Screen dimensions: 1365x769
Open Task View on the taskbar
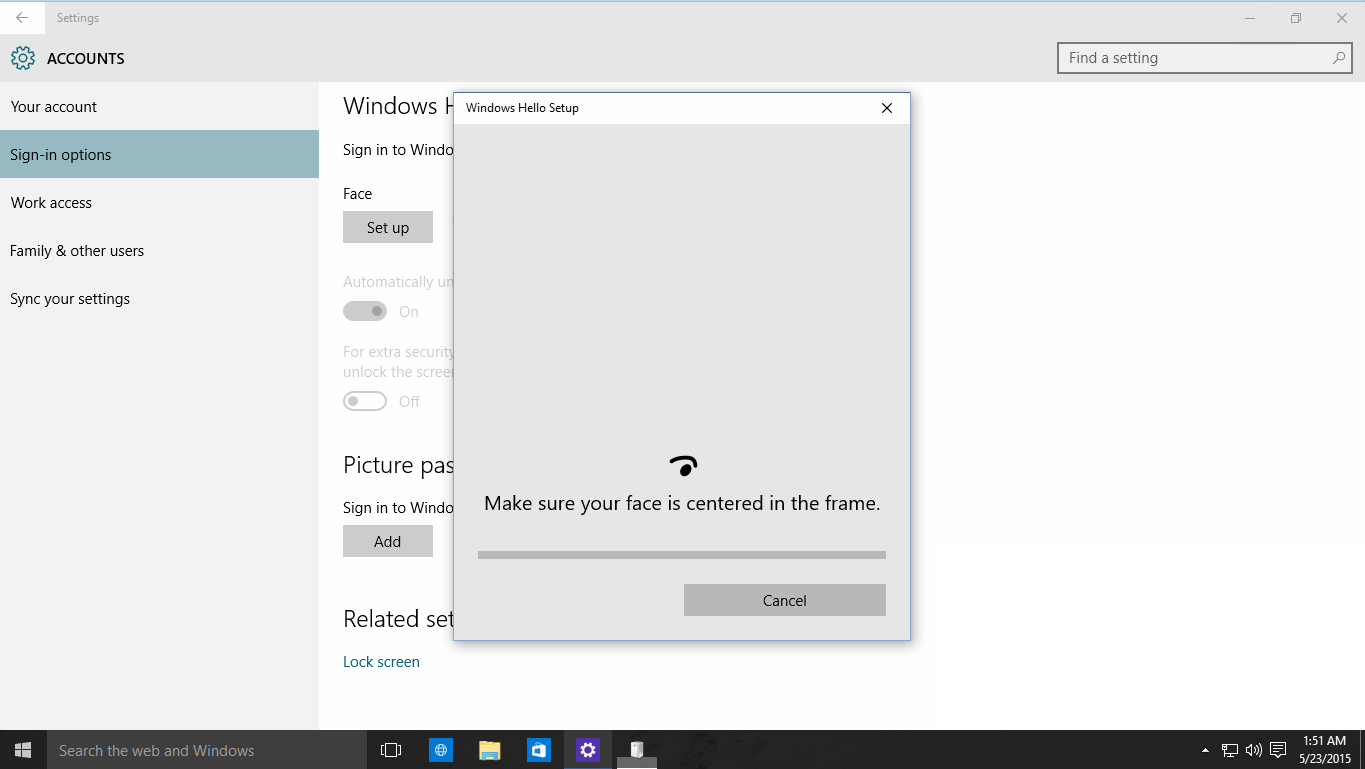click(391, 750)
